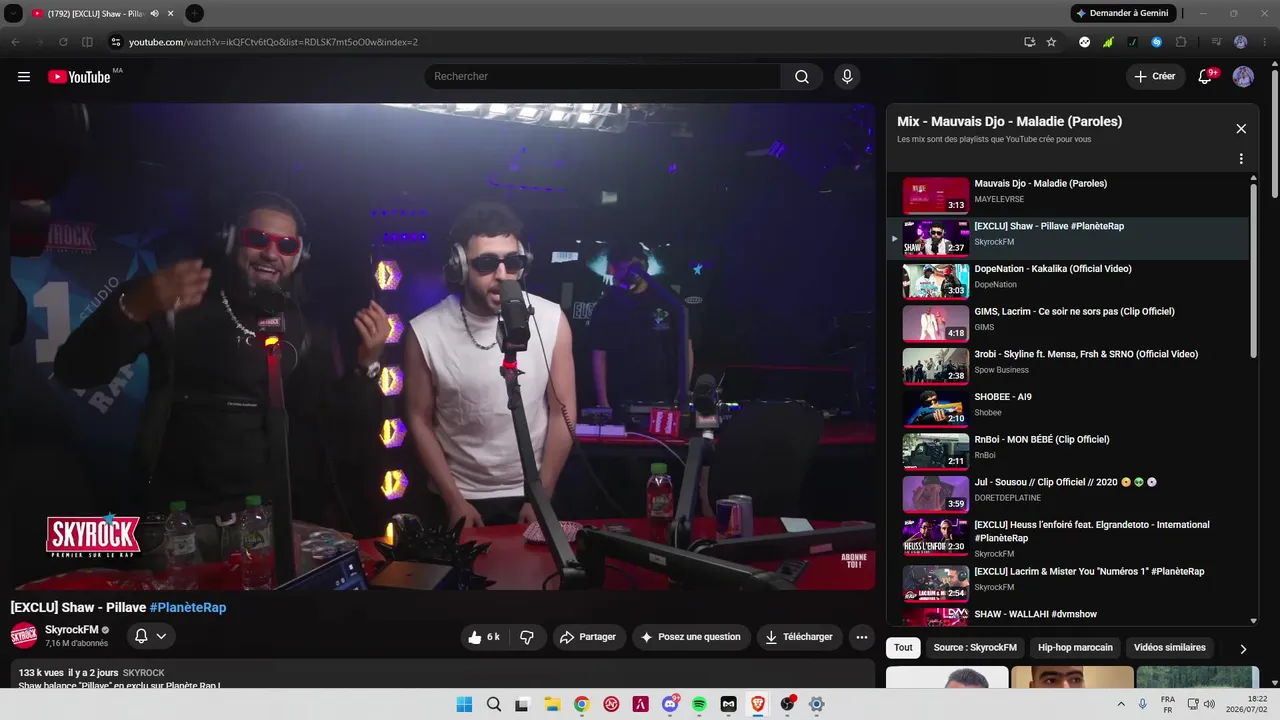
Task: Play GIMS, Lacrim - Ce soir ne sors pas
Action: tap(1068, 323)
